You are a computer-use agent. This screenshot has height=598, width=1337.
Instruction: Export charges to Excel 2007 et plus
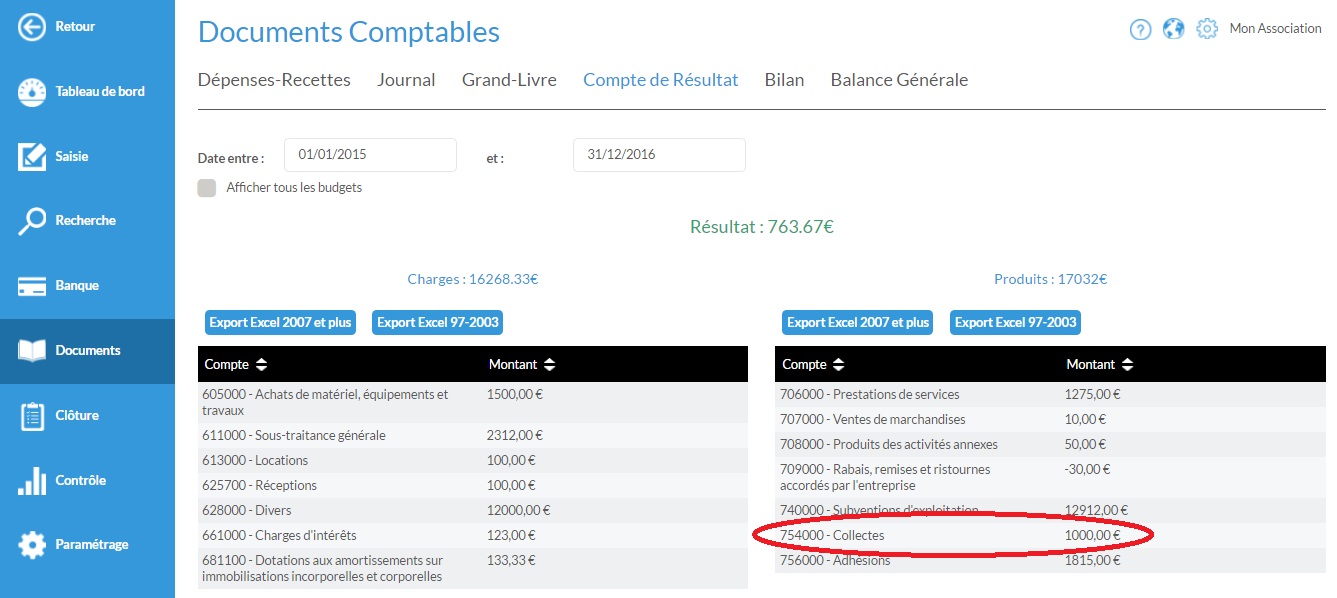click(x=280, y=322)
